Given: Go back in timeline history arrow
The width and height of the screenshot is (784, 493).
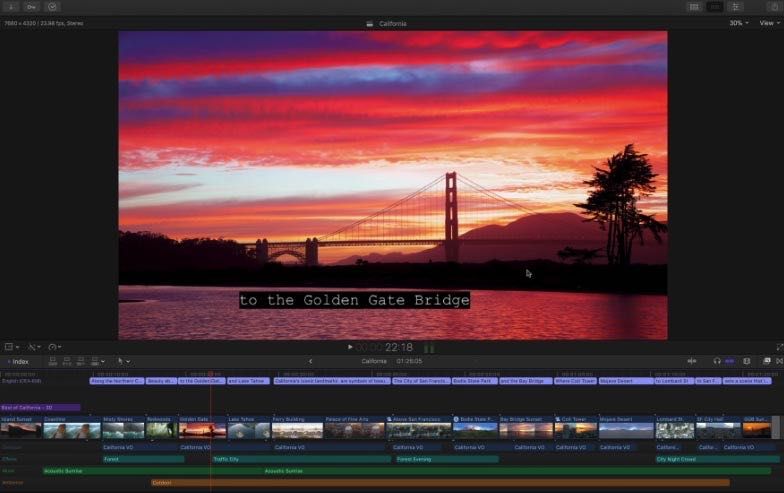Looking at the screenshot, I should click(x=310, y=361).
